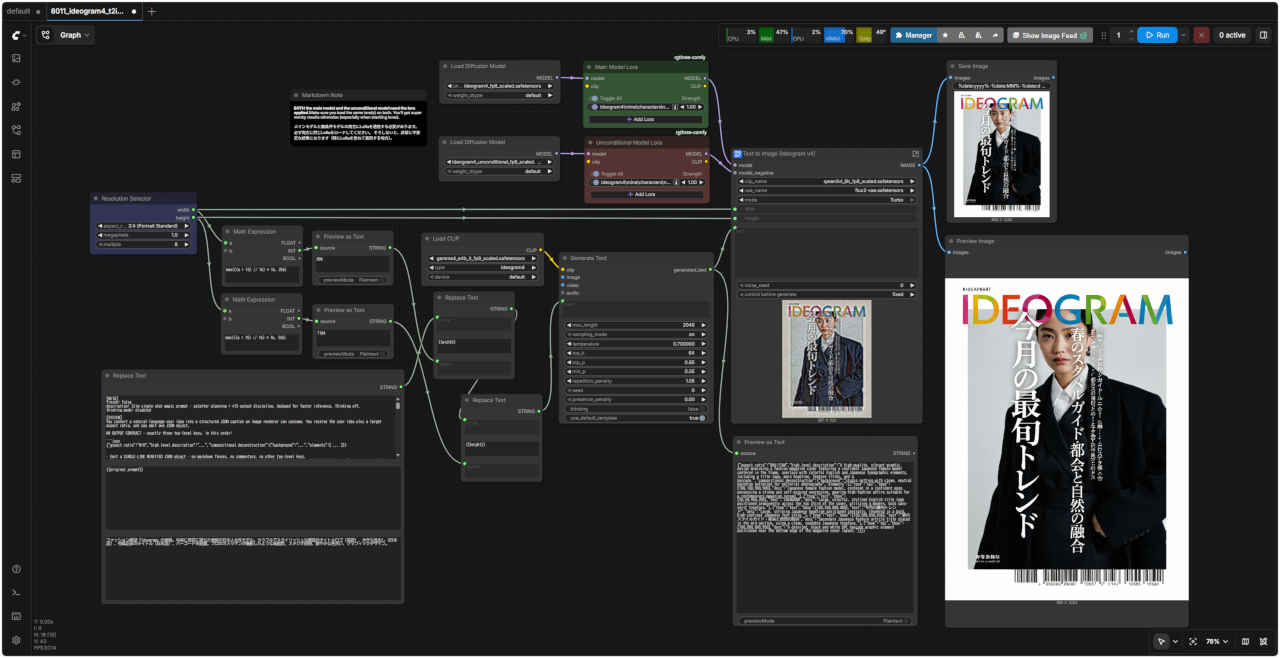Open the fifth left sidebar icon panel

point(16,130)
